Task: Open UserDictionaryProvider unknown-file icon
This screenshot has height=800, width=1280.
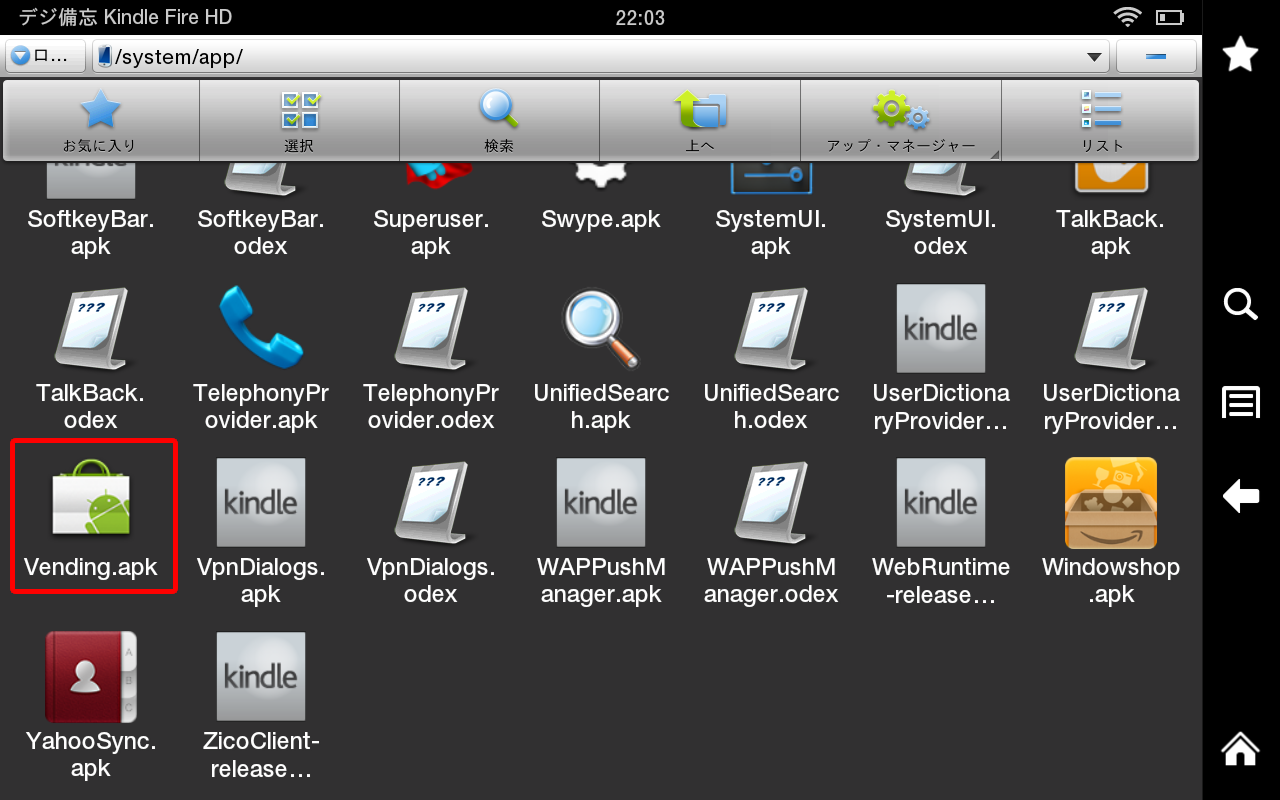Action: tap(1111, 329)
